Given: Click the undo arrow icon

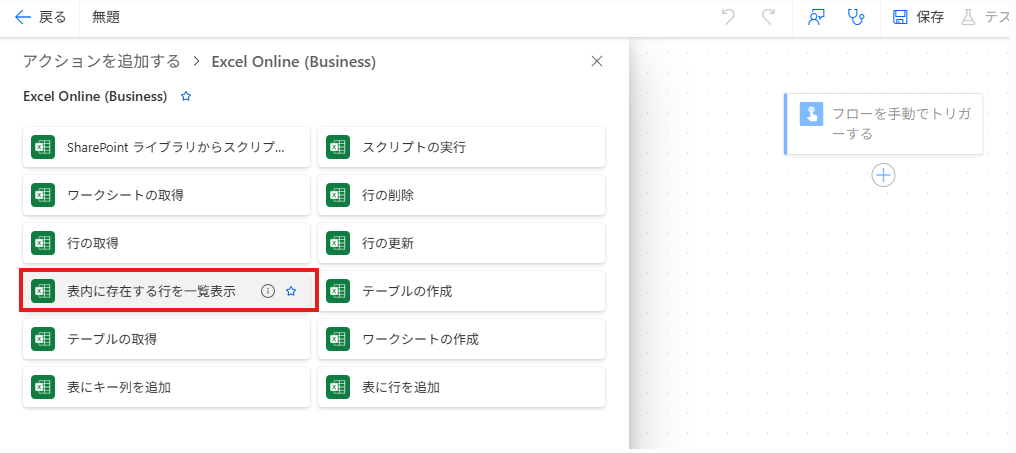Looking at the screenshot, I should pyautogui.click(x=728, y=17).
